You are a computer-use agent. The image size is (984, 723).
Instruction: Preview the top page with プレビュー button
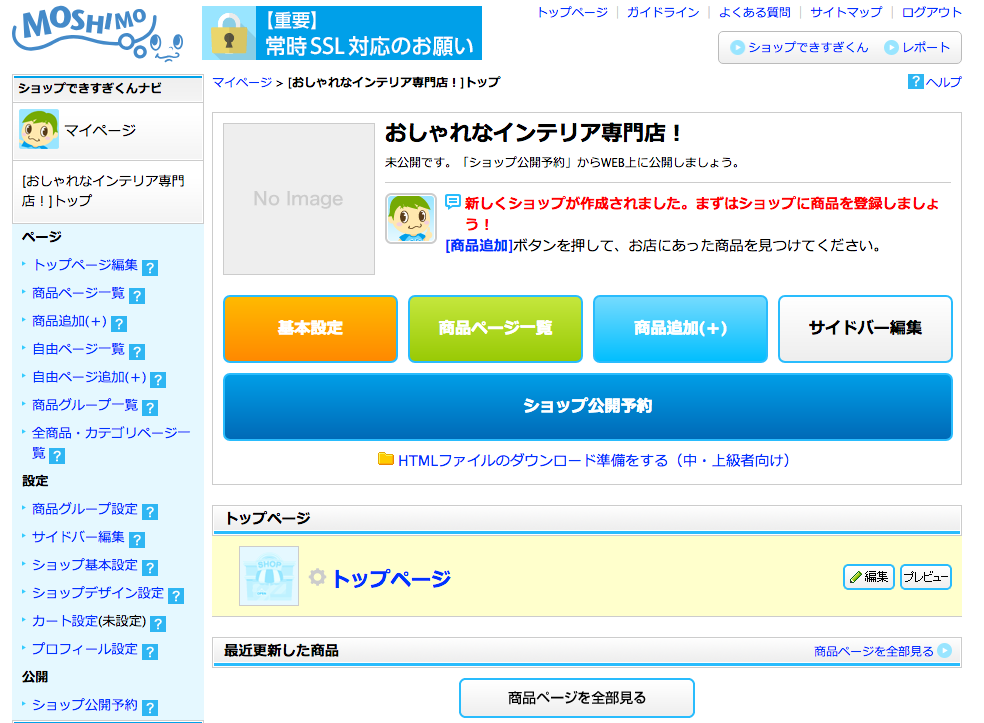925,577
